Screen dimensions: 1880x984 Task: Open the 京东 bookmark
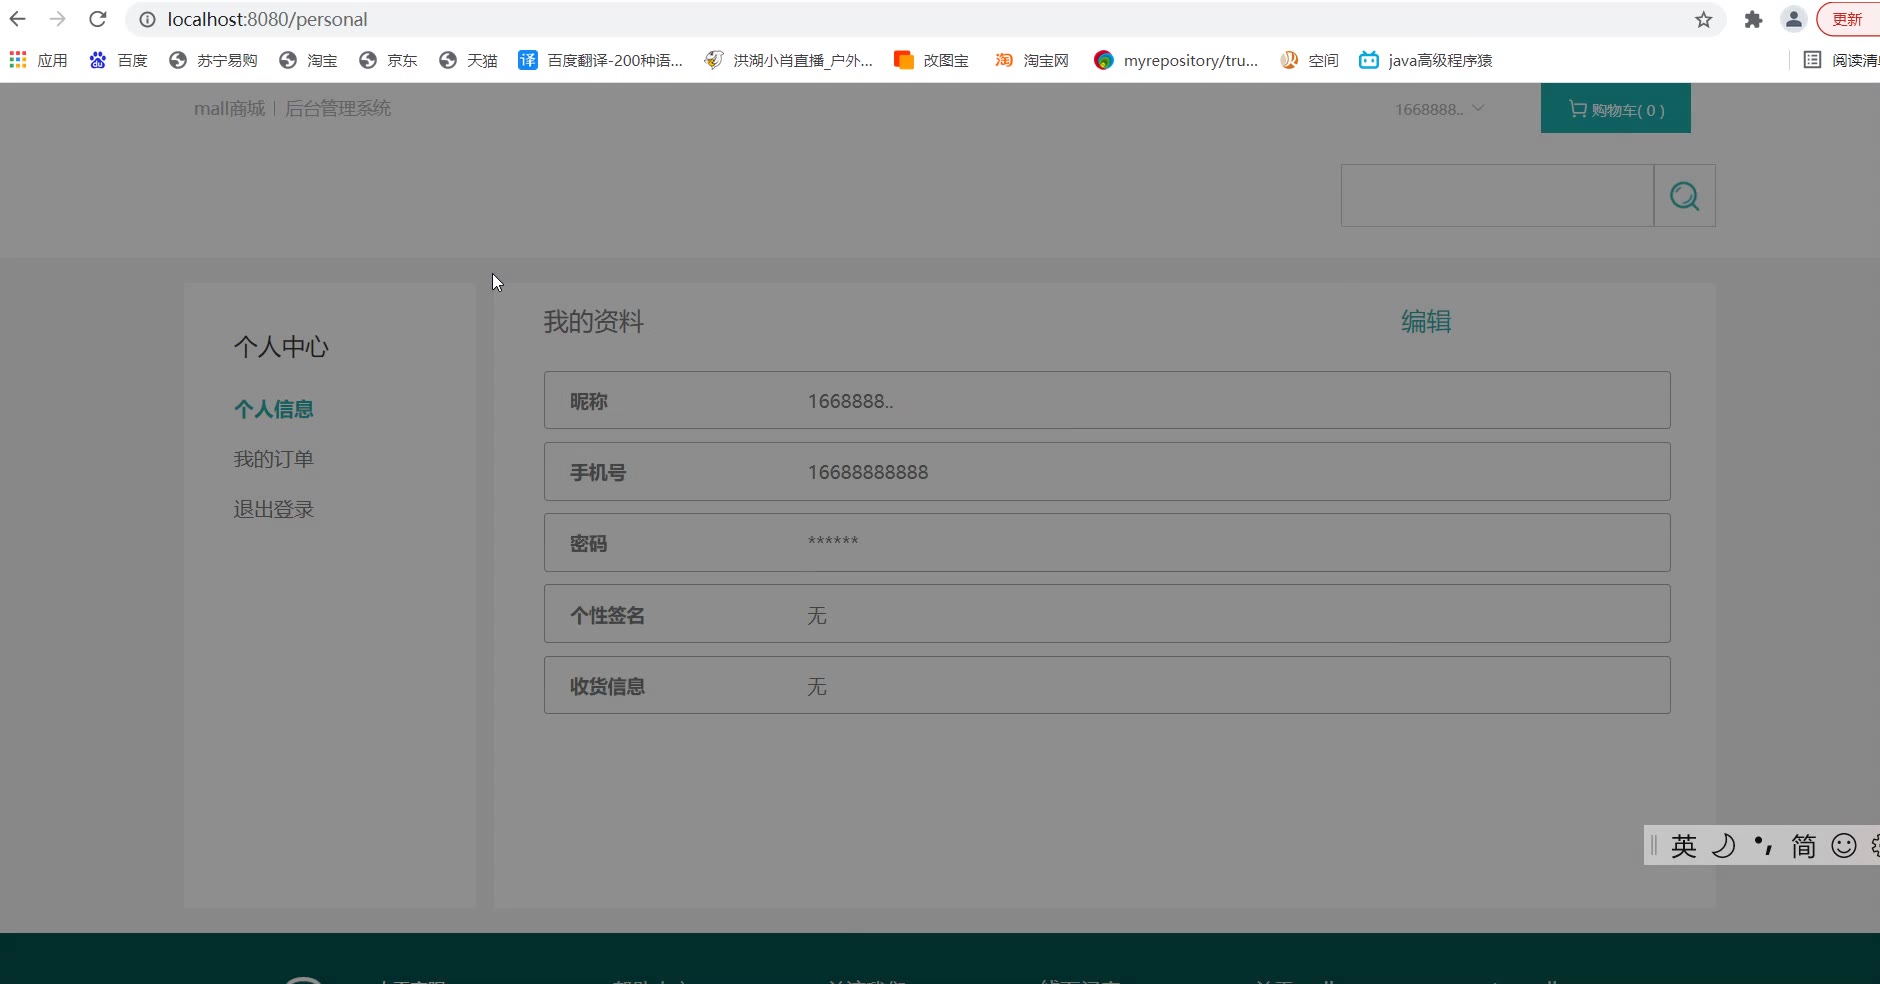tap(388, 60)
